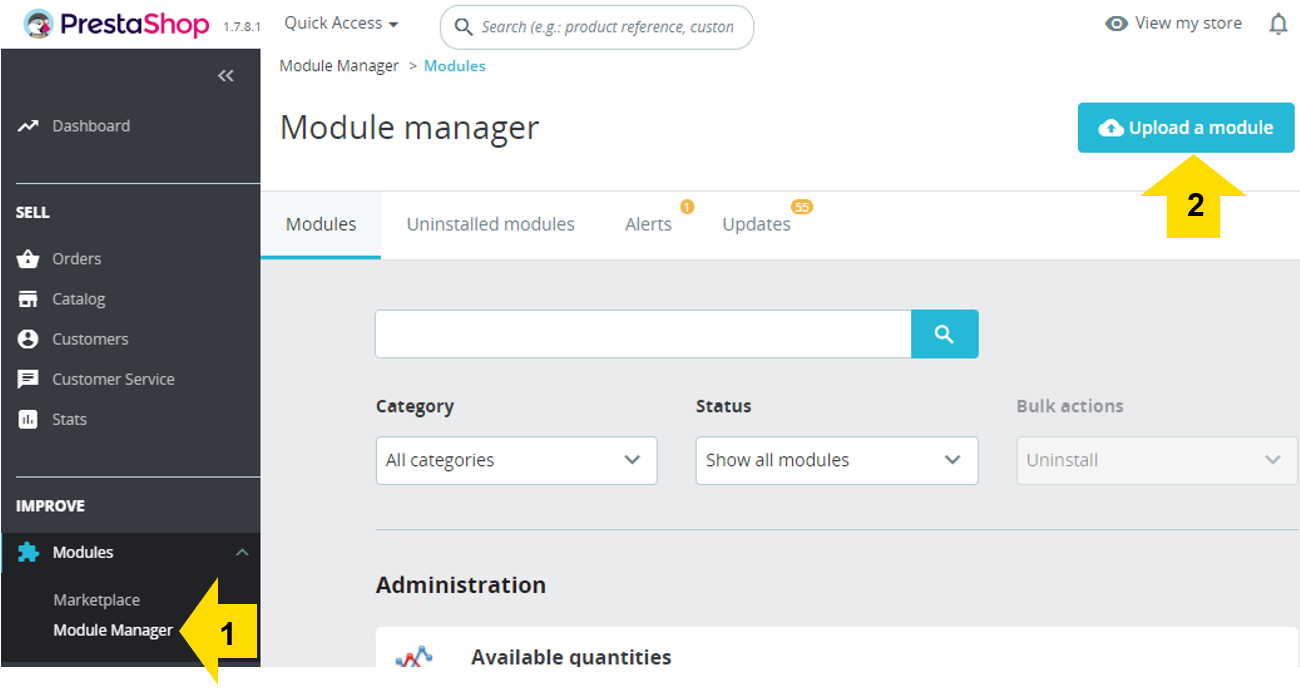1300x694 pixels.
Task: Click the Available quantities module title
Action: [571, 657]
